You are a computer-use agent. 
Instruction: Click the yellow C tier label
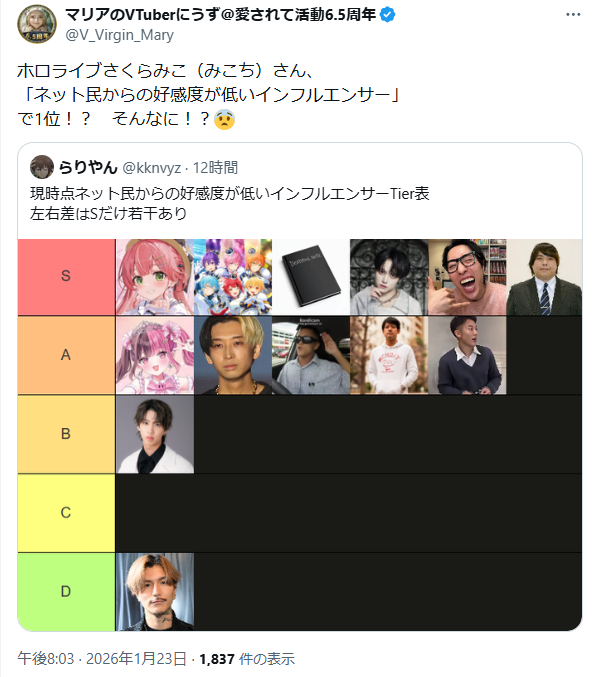(66, 513)
